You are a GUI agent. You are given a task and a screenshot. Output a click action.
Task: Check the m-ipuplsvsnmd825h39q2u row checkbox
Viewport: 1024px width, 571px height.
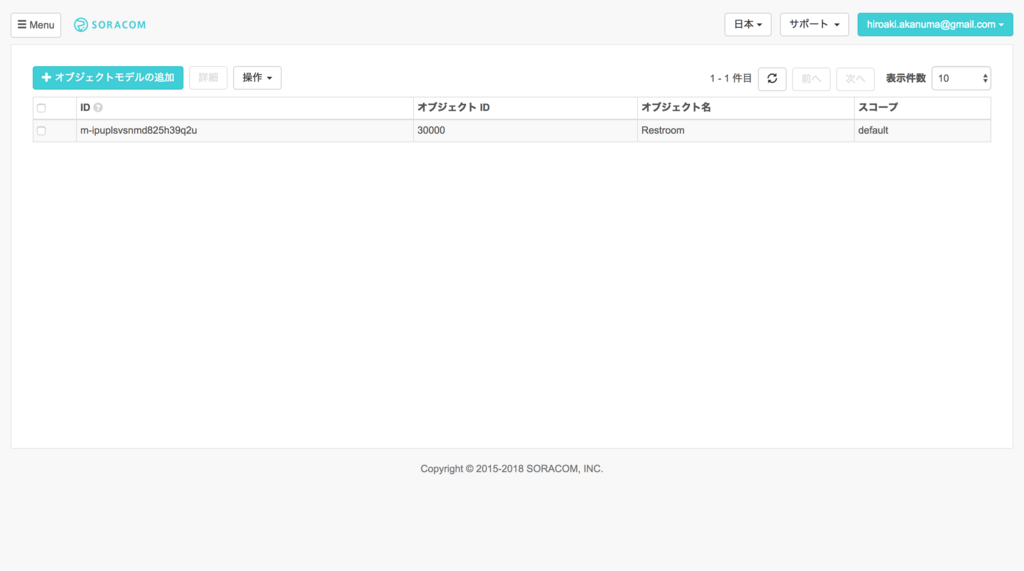tap(41, 131)
